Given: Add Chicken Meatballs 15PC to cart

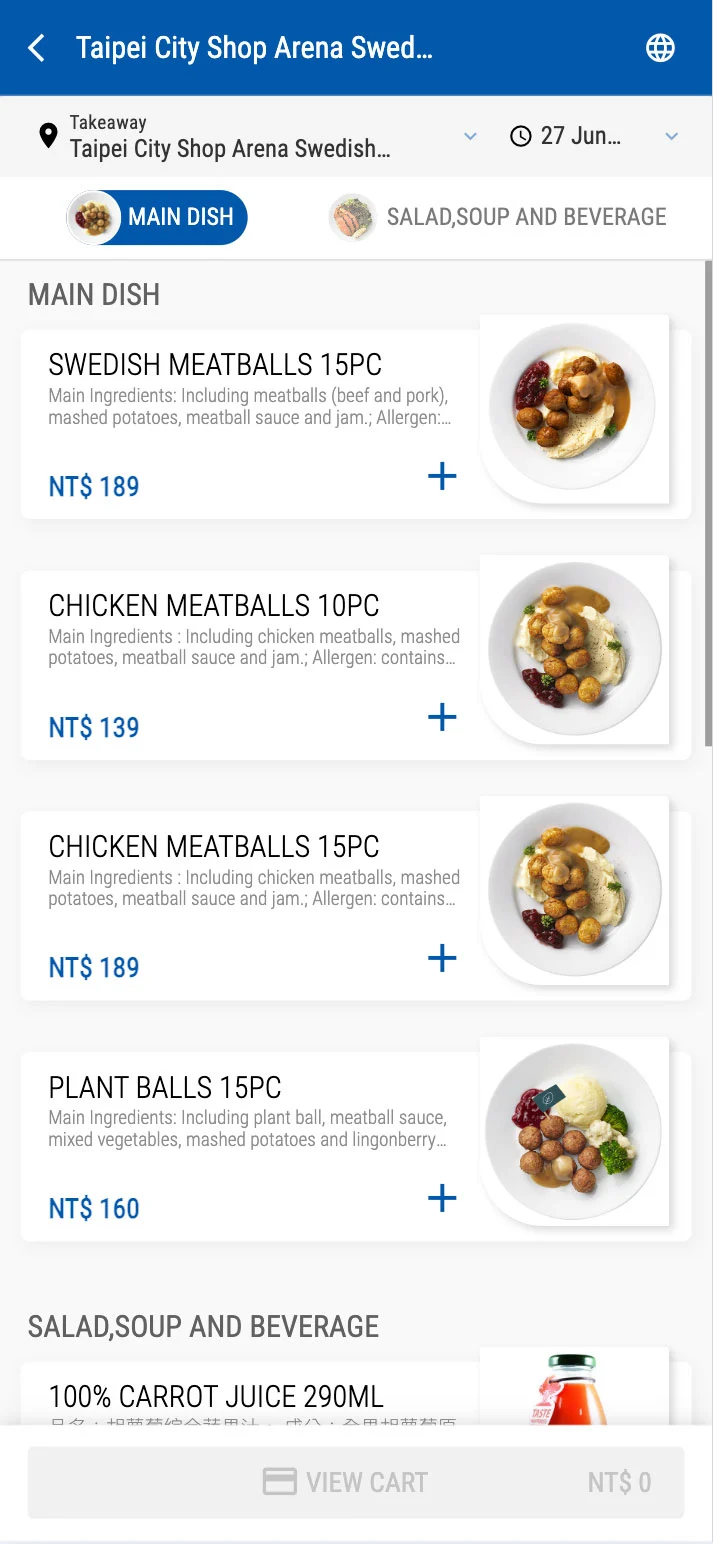Looking at the screenshot, I should pos(442,958).
